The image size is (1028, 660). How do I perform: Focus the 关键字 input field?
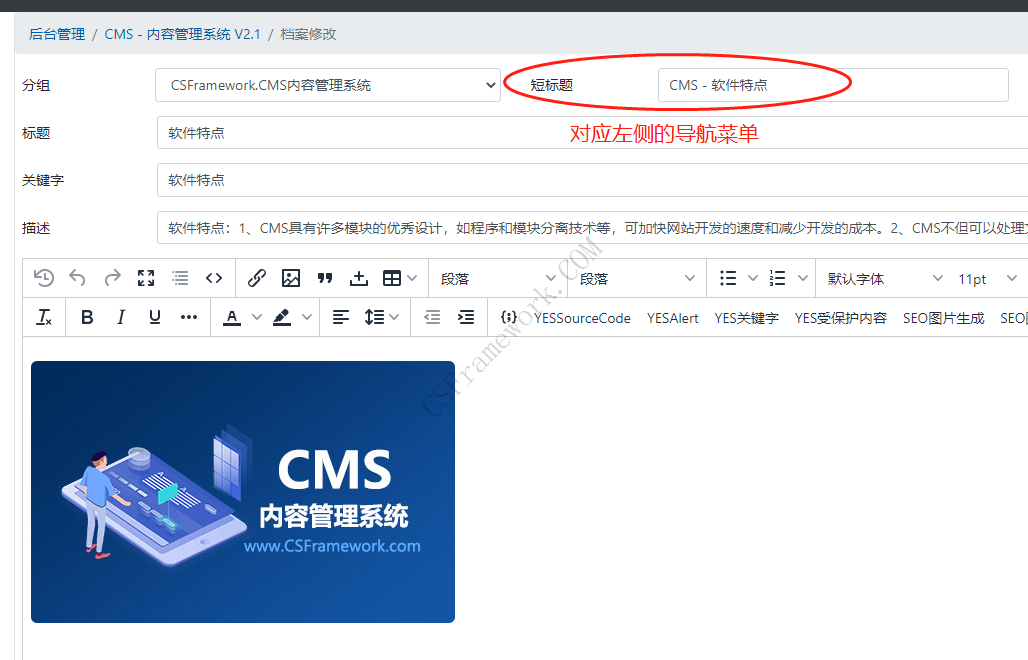(x=592, y=180)
